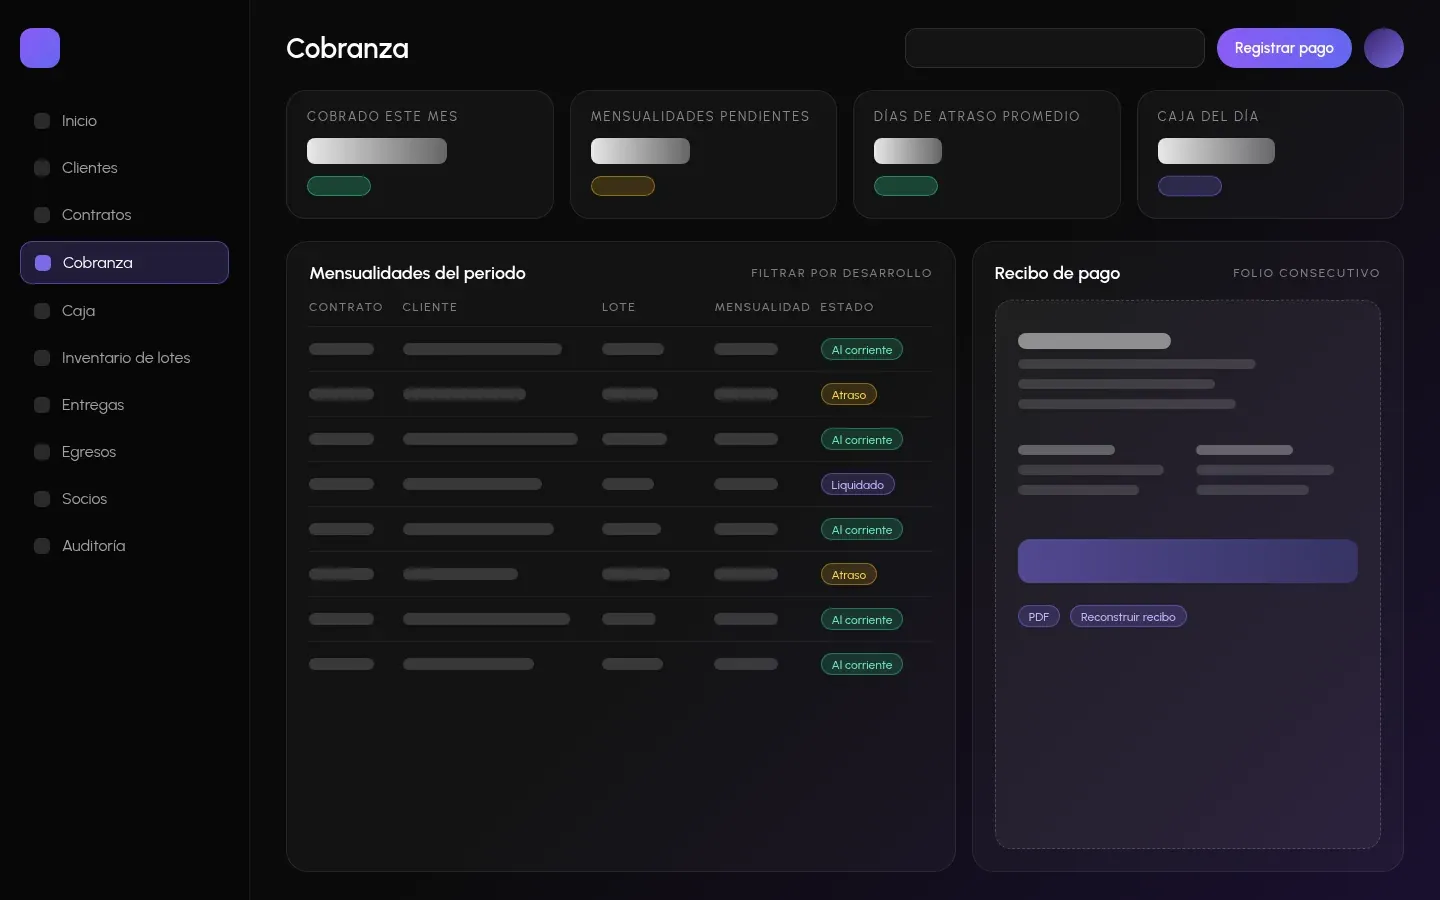The height and width of the screenshot is (900, 1440).
Task: Click the Registrar pago button
Action: point(1284,48)
